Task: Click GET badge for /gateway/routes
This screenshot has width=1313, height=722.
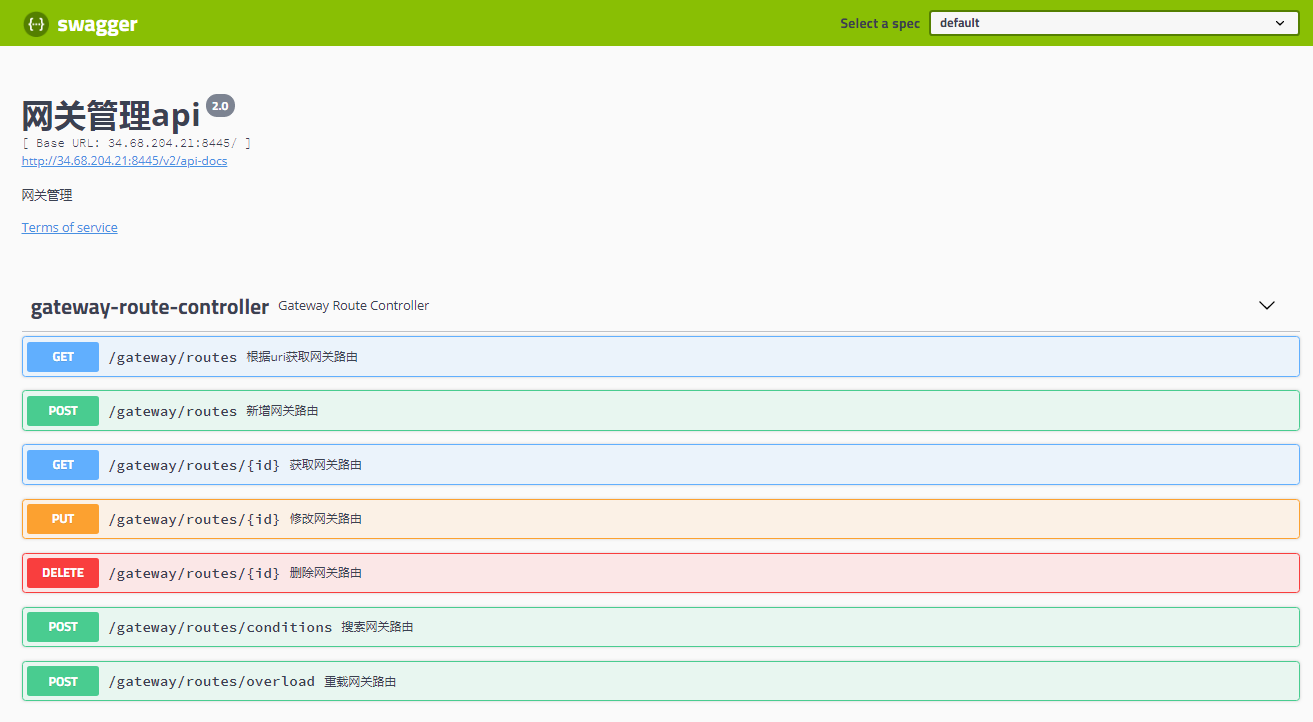Action: coord(63,357)
